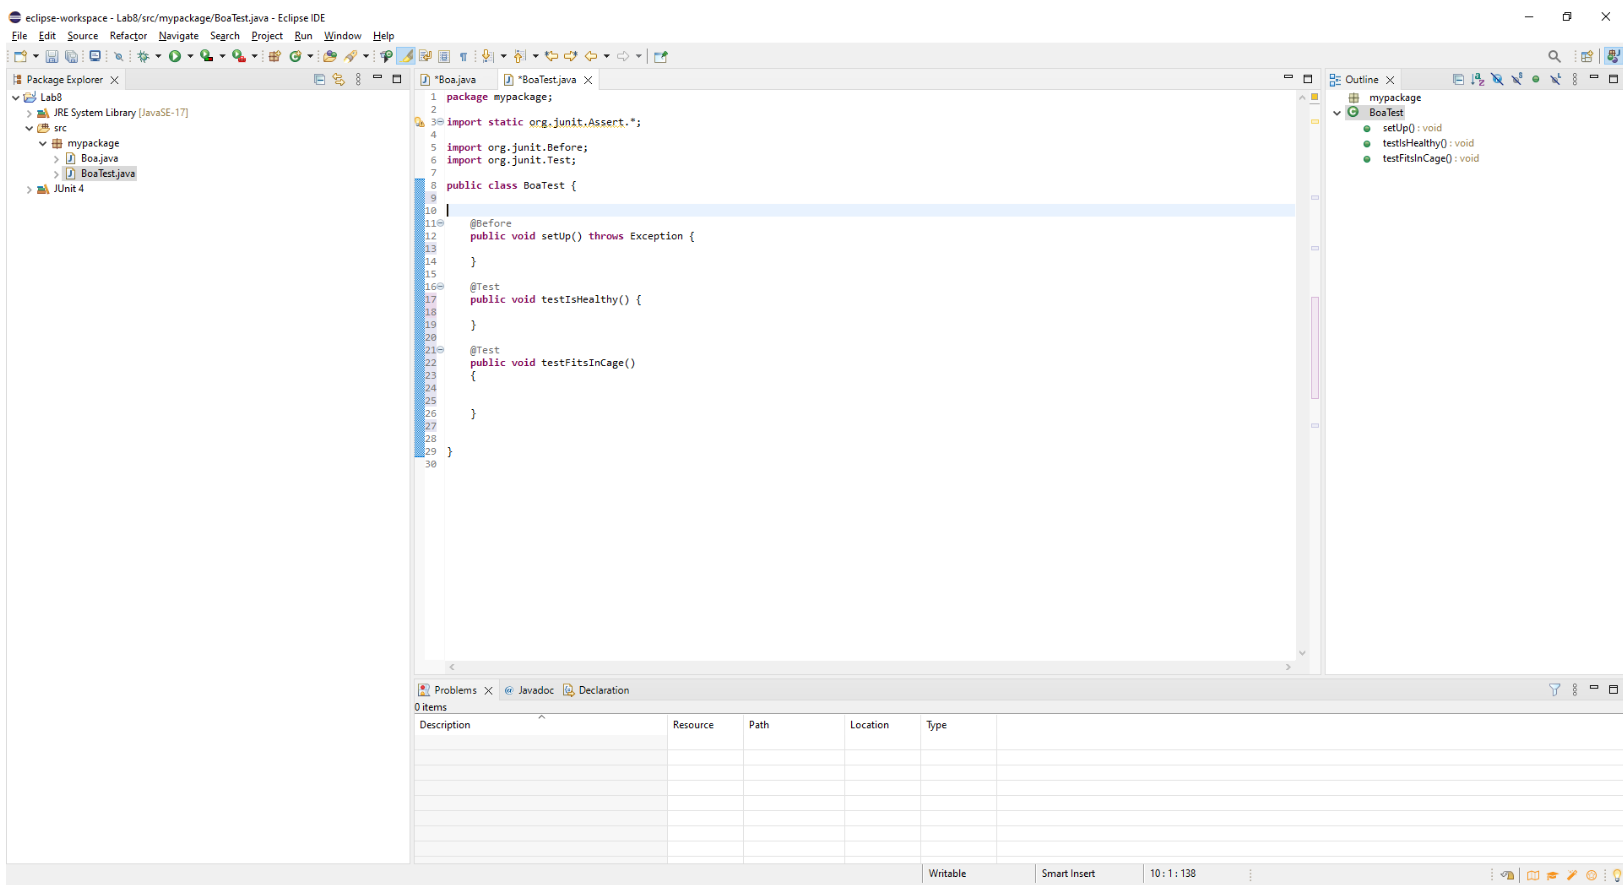Click the Save All toolbar icon
This screenshot has width=1623, height=885.
pos(71,56)
